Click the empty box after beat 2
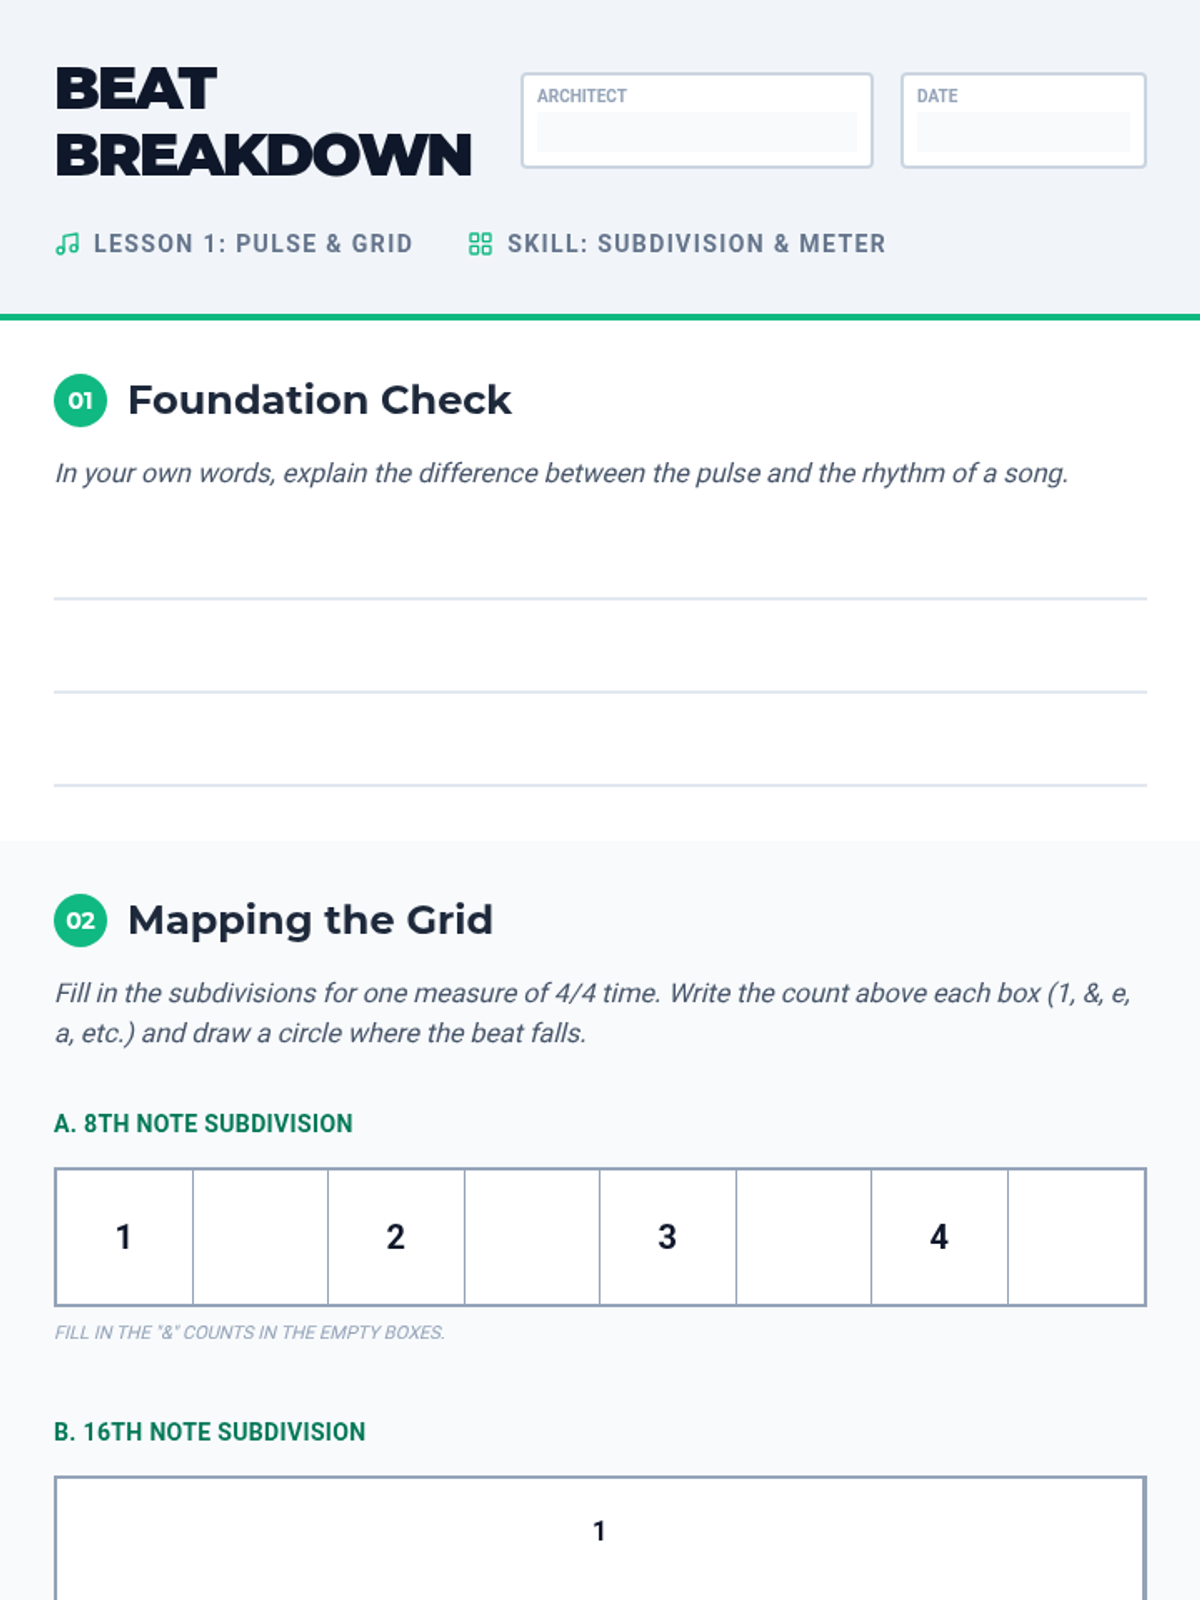This screenshot has height=1600, width=1200. 532,1237
